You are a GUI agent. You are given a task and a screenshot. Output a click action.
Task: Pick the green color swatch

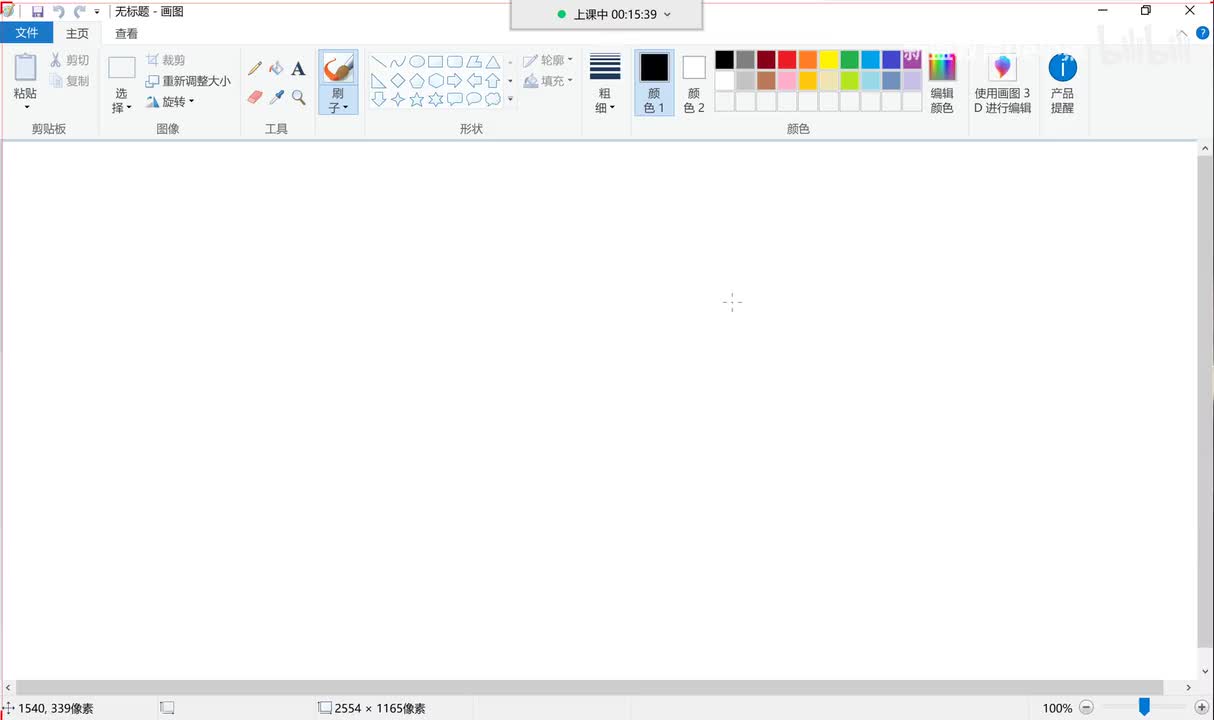pyautogui.click(x=850, y=60)
